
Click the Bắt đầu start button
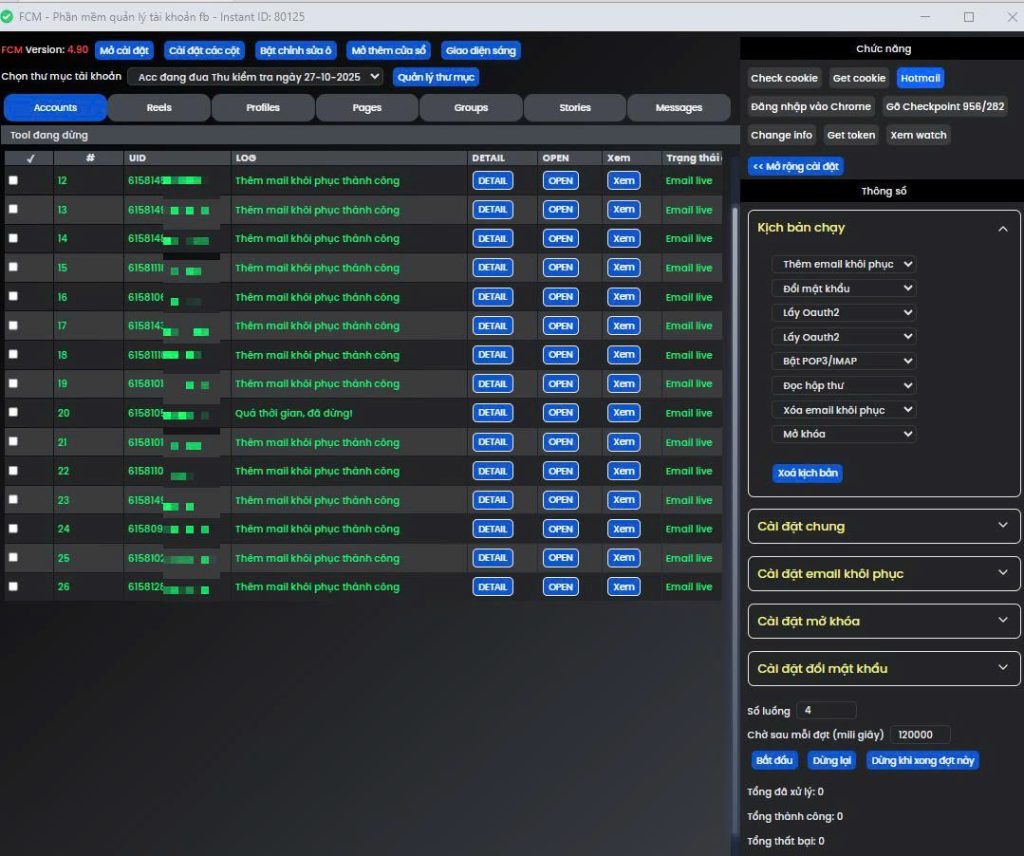[774, 761]
